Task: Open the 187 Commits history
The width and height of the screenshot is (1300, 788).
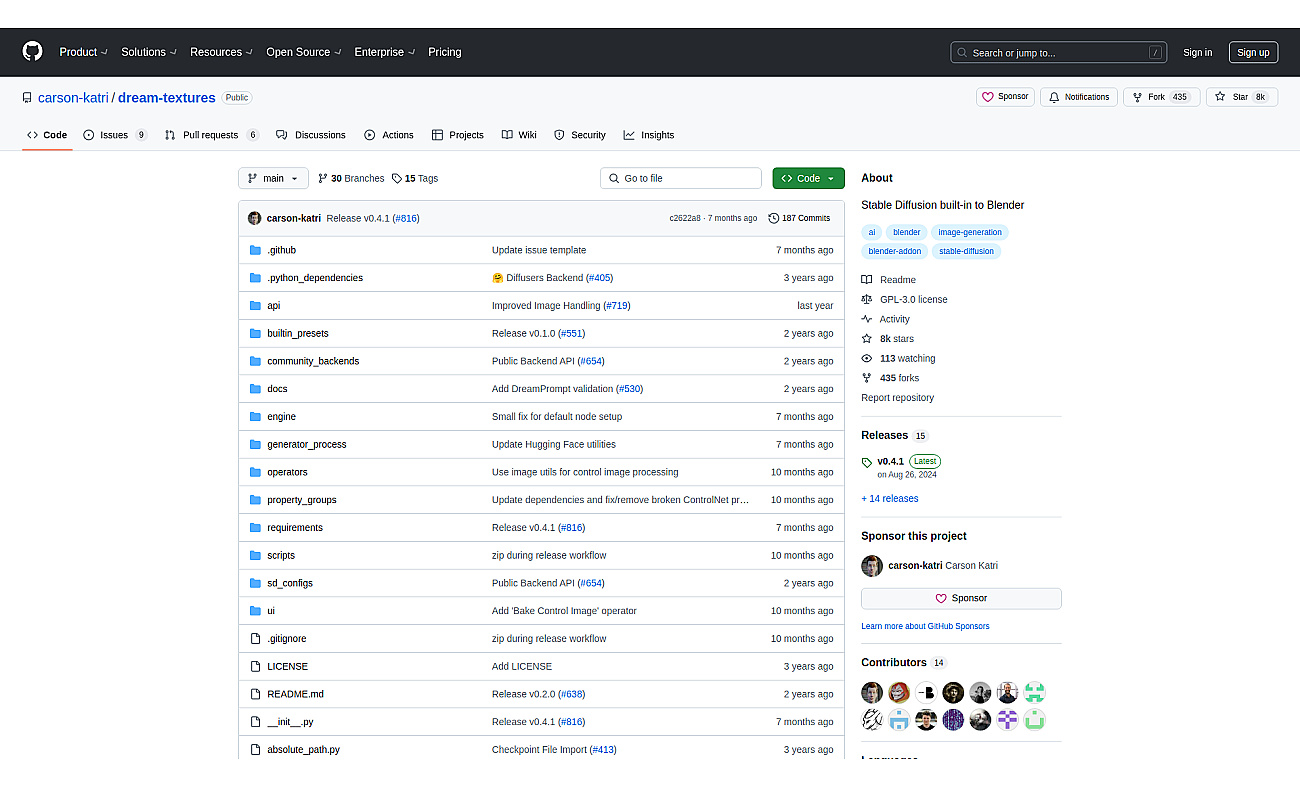Action: pyautogui.click(x=799, y=218)
